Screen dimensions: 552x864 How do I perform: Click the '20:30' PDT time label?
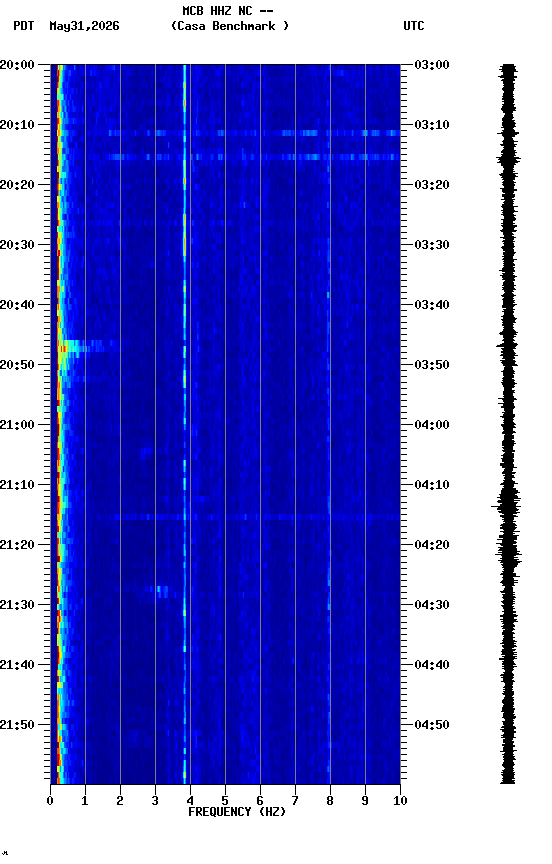17,245
